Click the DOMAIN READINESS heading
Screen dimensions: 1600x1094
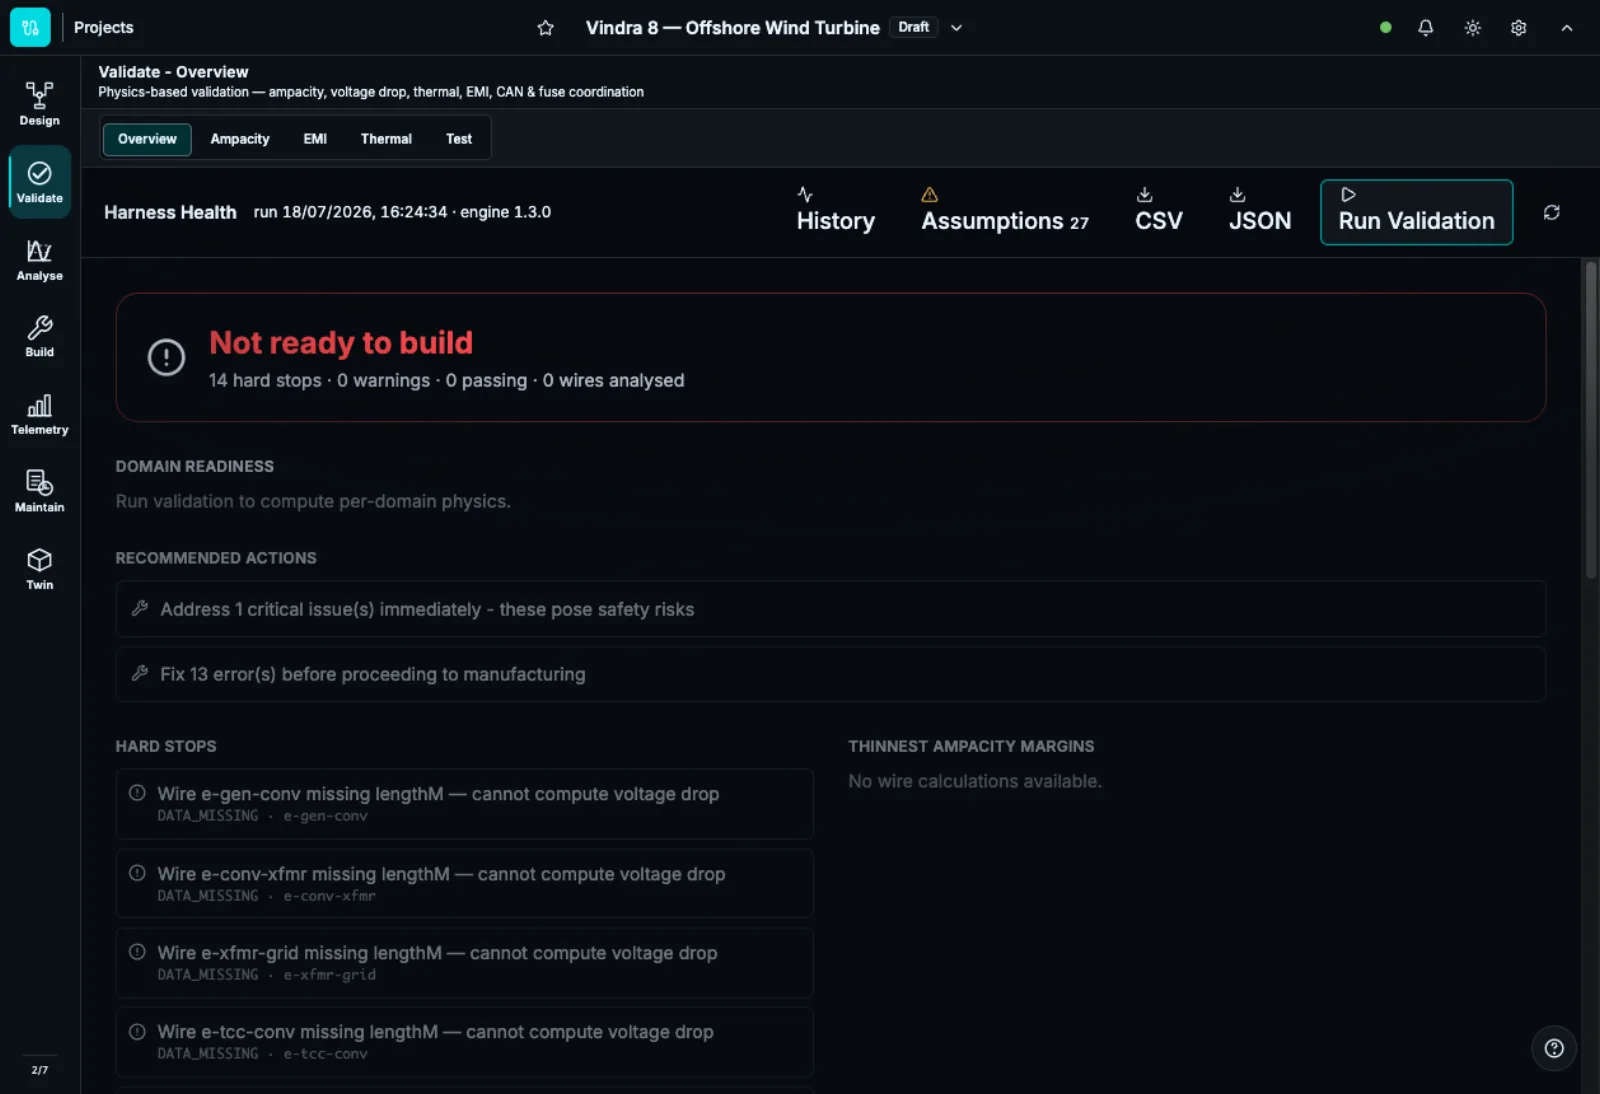tap(194, 466)
